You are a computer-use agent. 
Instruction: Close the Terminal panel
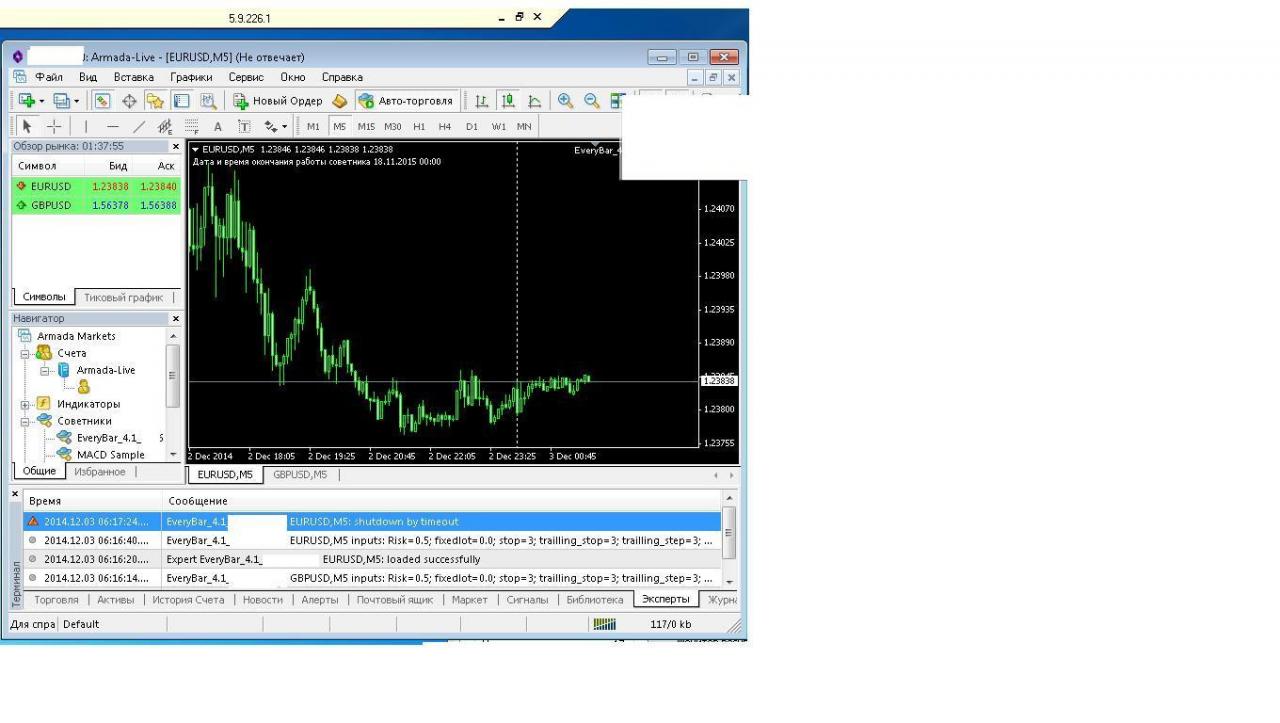coord(15,494)
